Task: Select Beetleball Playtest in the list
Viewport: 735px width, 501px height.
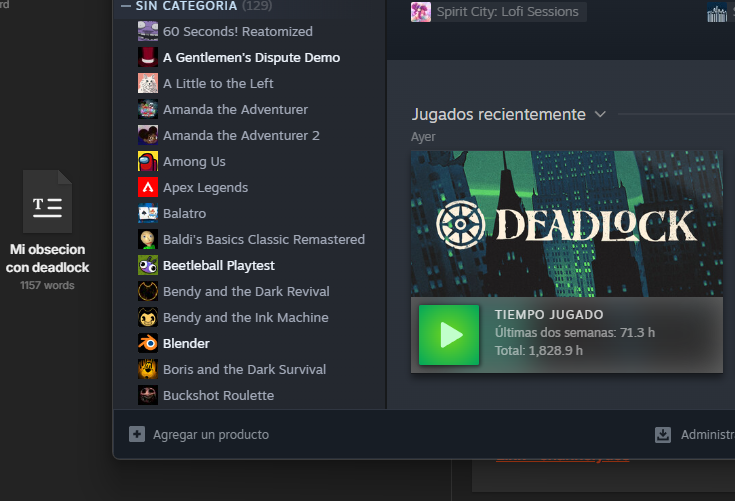Action: (x=218, y=265)
